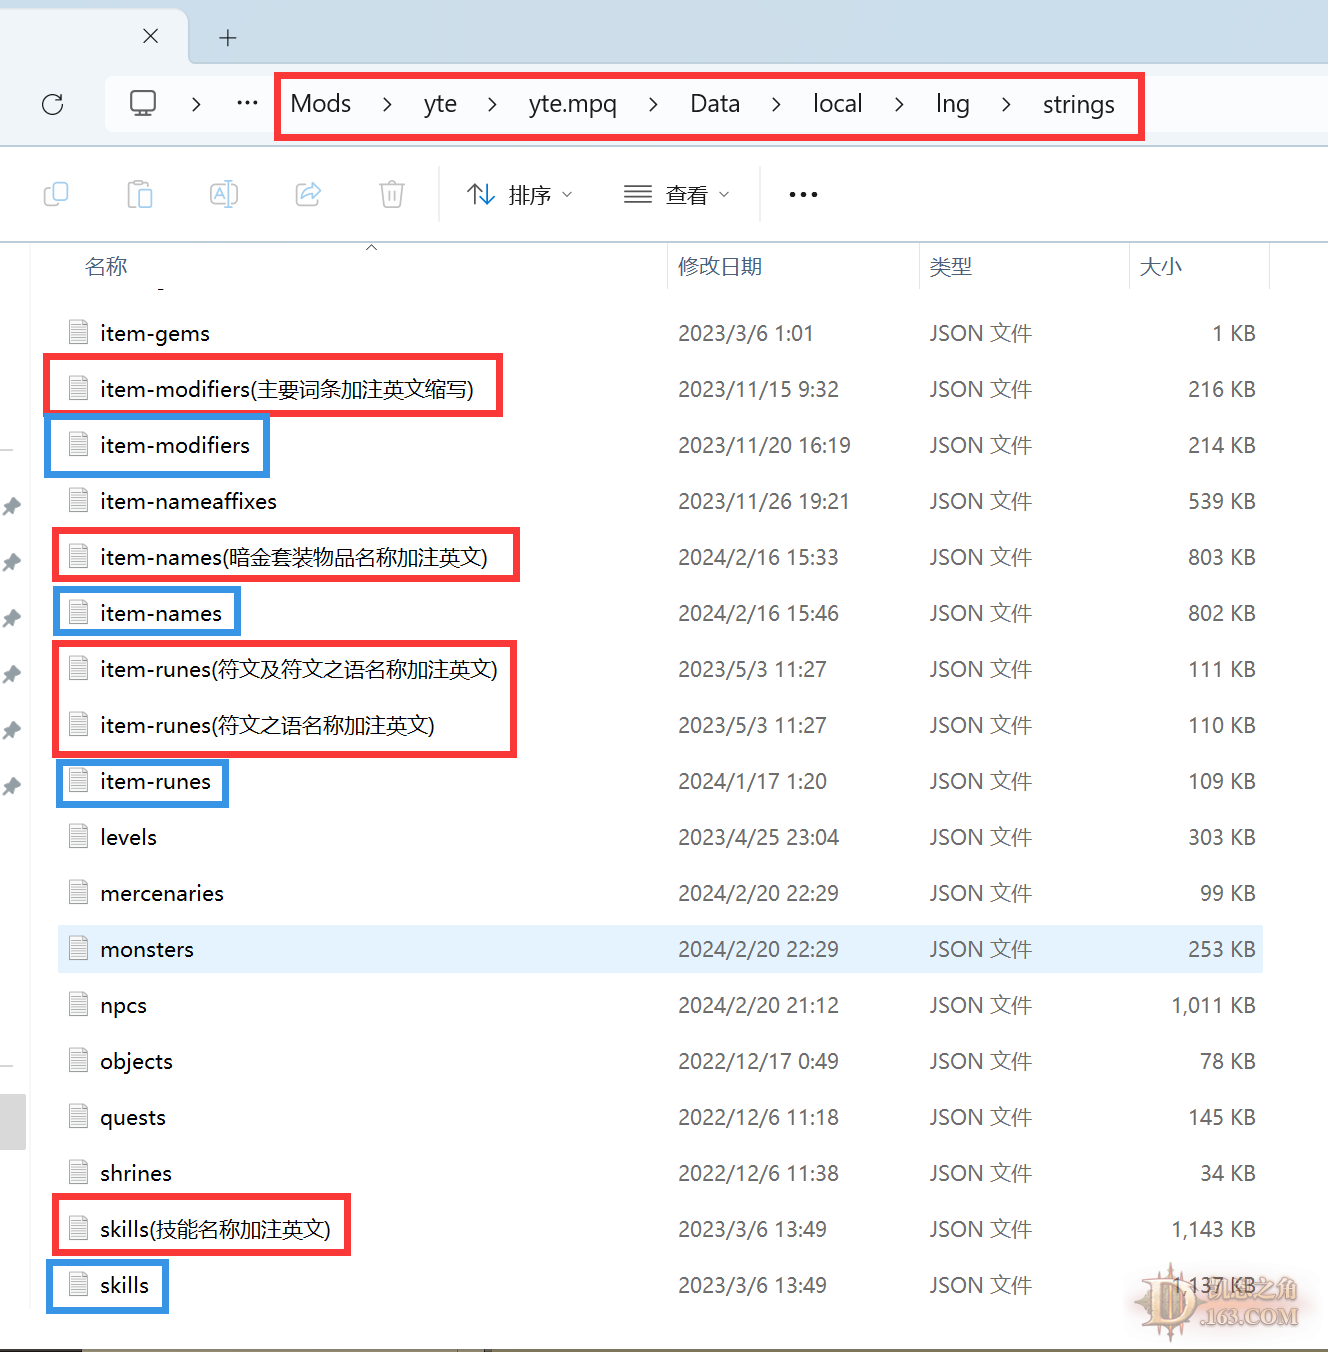Sort by 名称 column header
This screenshot has height=1352, width=1328.
click(106, 266)
